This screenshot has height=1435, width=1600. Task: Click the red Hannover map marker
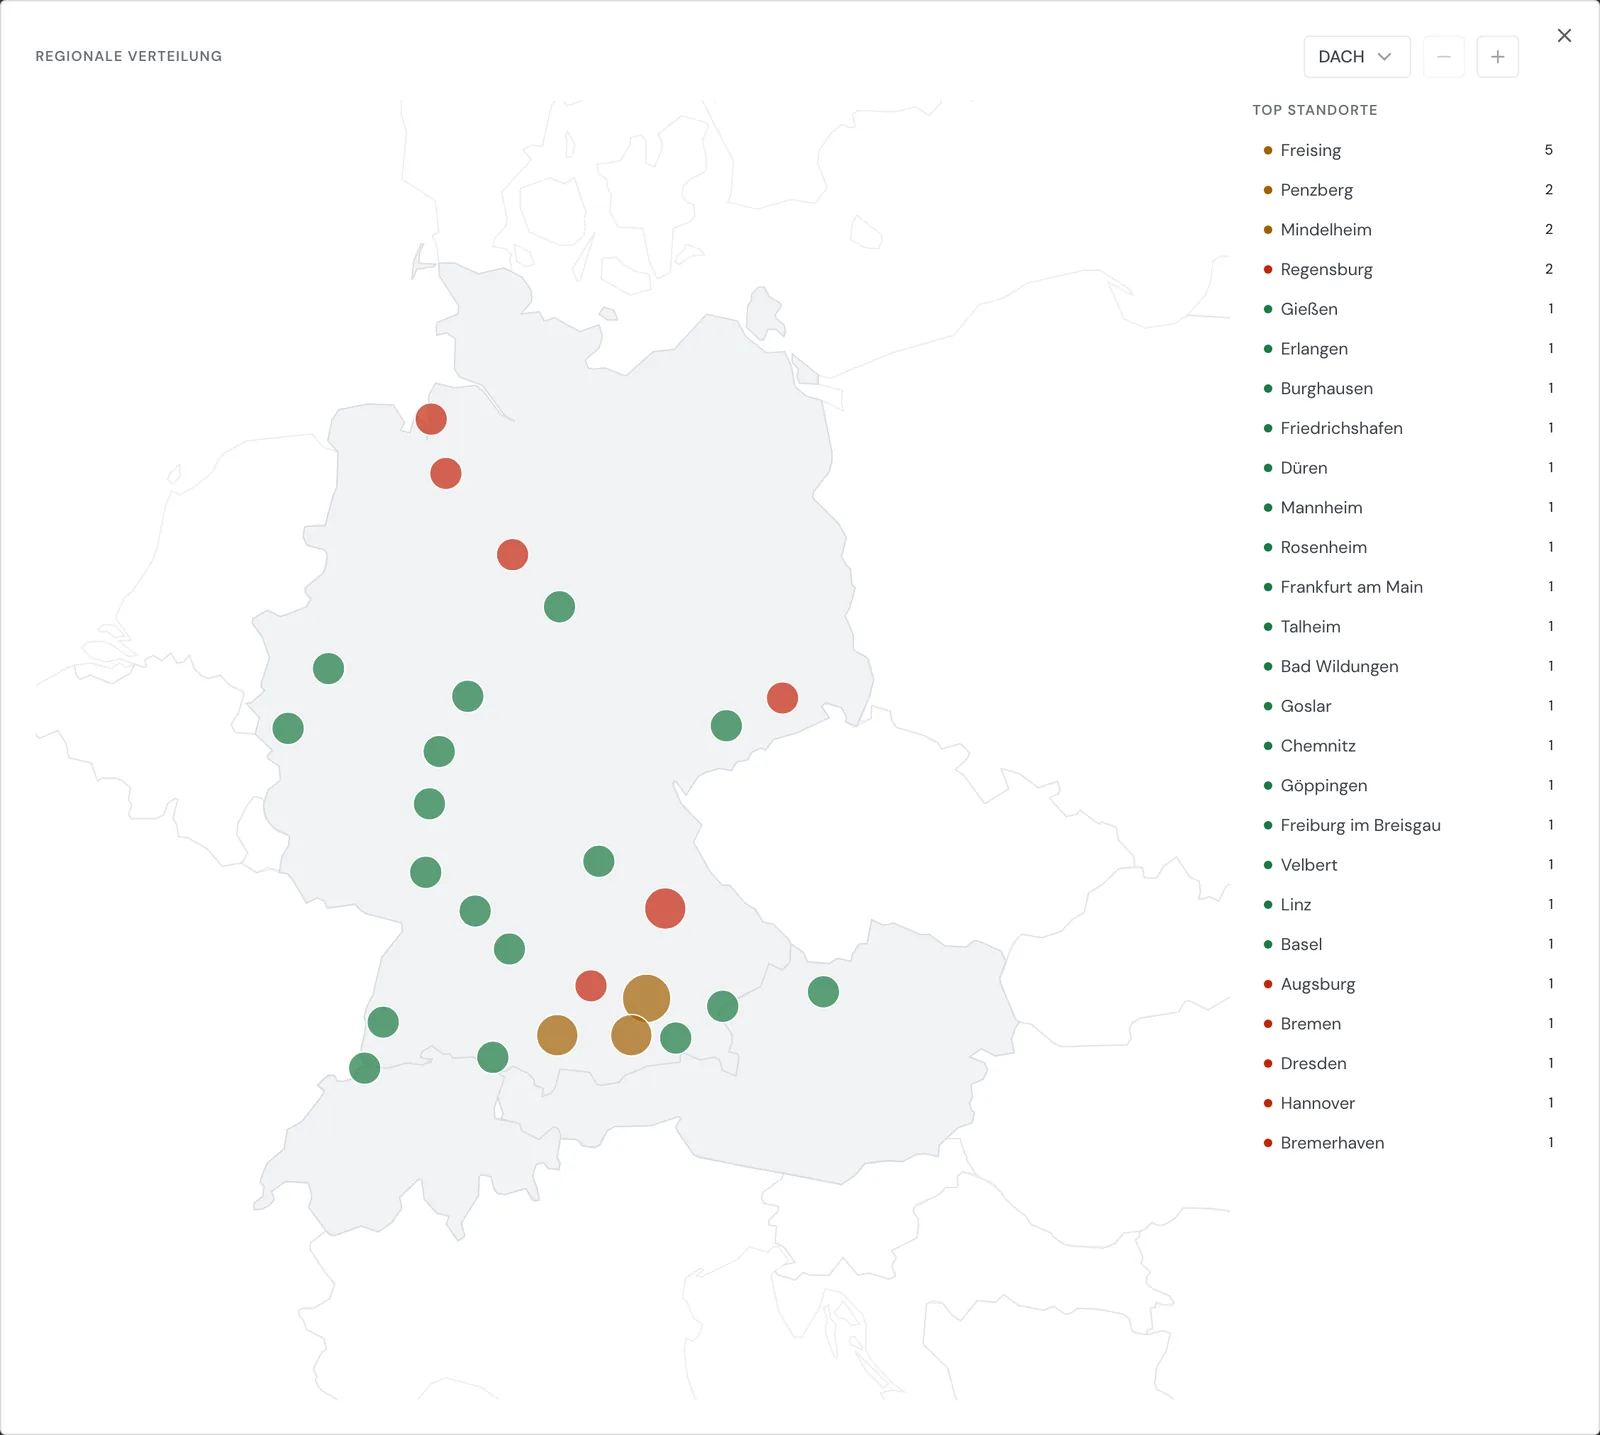tap(512, 554)
